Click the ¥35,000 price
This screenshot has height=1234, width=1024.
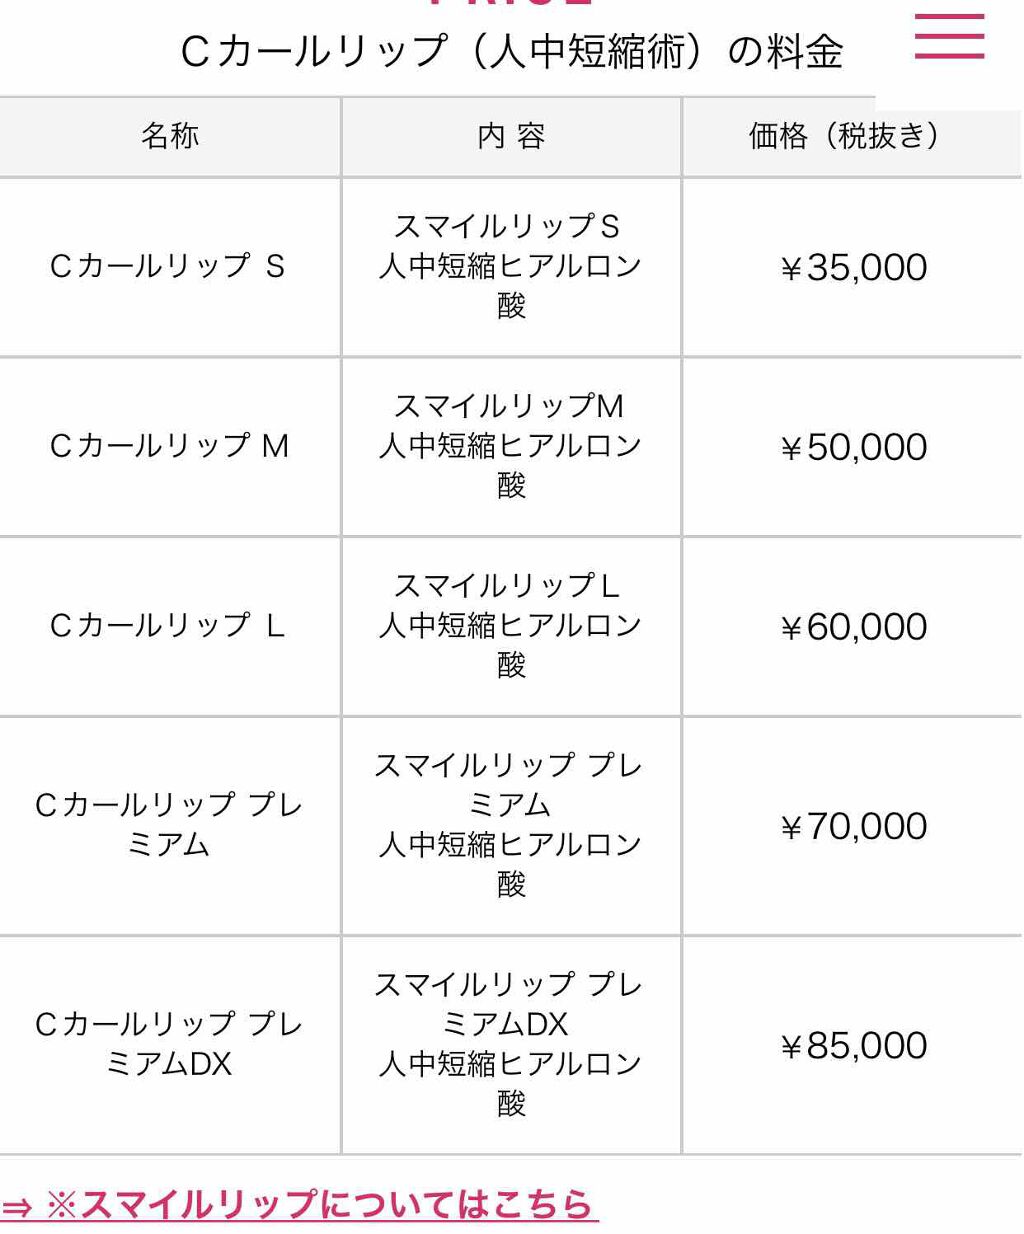[x=853, y=267]
